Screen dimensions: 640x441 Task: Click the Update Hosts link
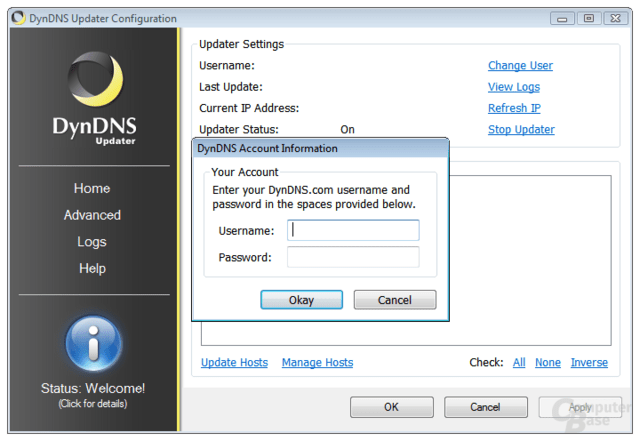click(234, 362)
